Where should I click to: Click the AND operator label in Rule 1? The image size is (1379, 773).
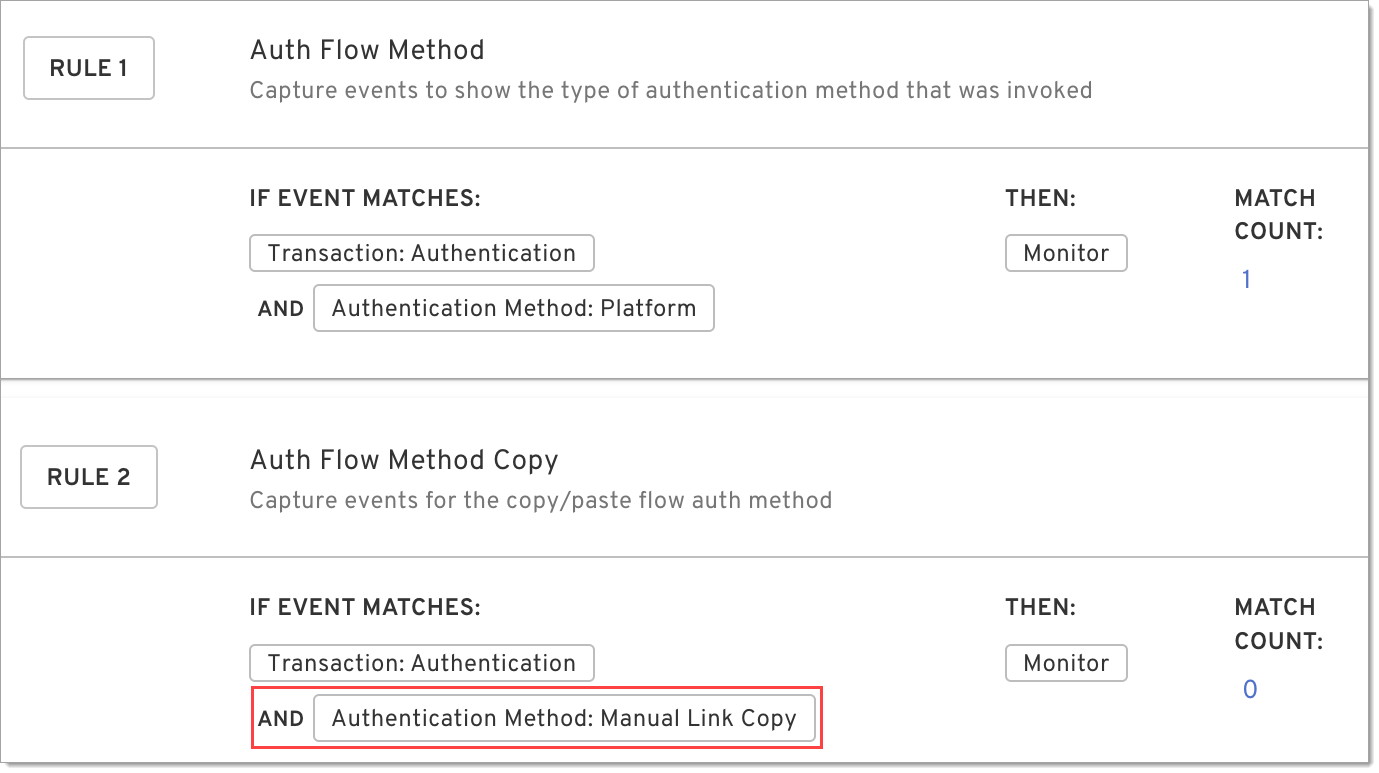[x=281, y=308]
